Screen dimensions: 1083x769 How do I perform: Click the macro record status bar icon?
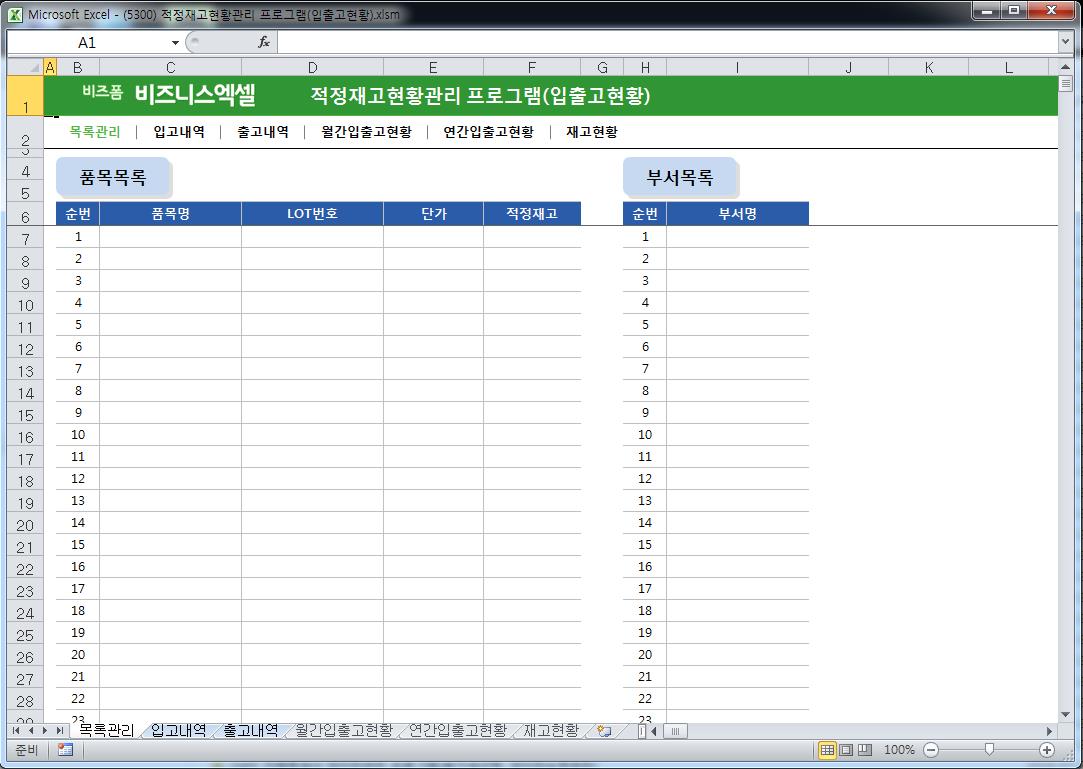66,750
